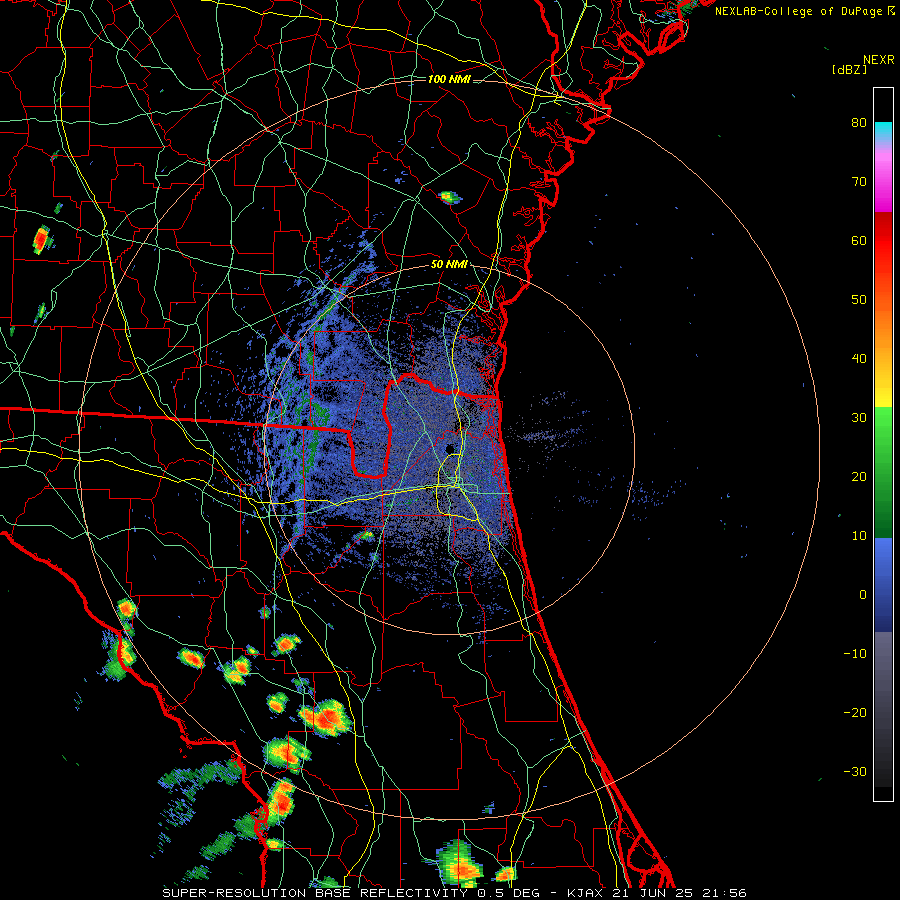Click the 20 value on dBZ scale
Image resolution: width=900 pixels, height=900 pixels.
[x=859, y=477]
